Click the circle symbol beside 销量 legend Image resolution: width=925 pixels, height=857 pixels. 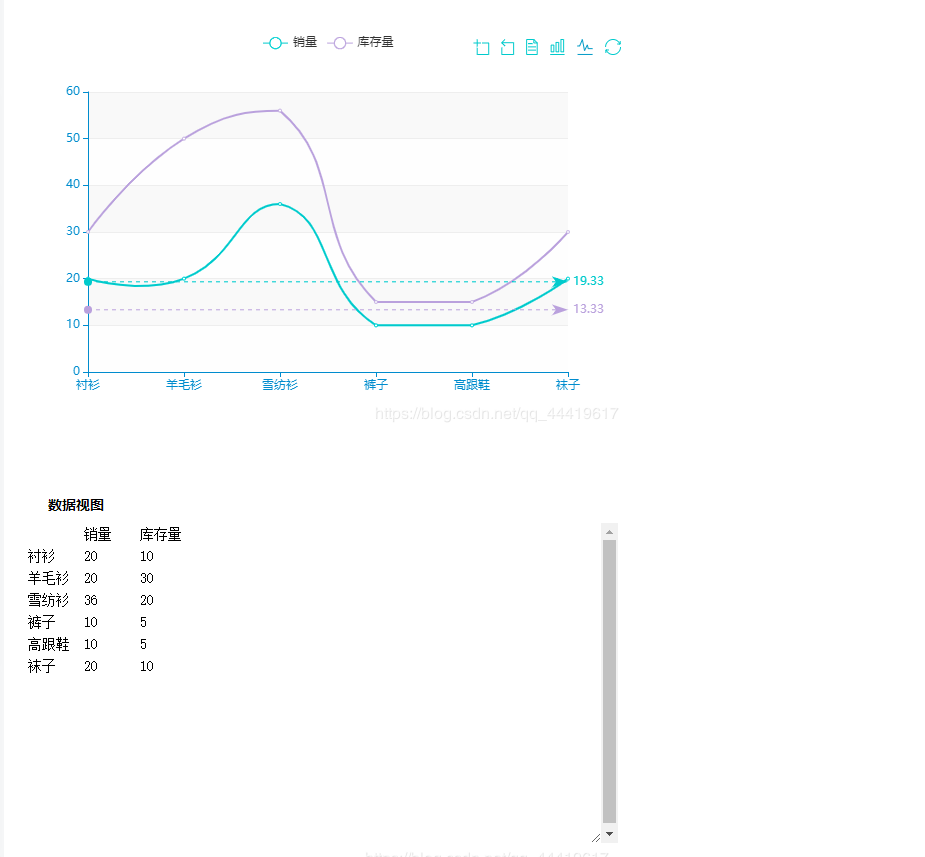(274, 43)
